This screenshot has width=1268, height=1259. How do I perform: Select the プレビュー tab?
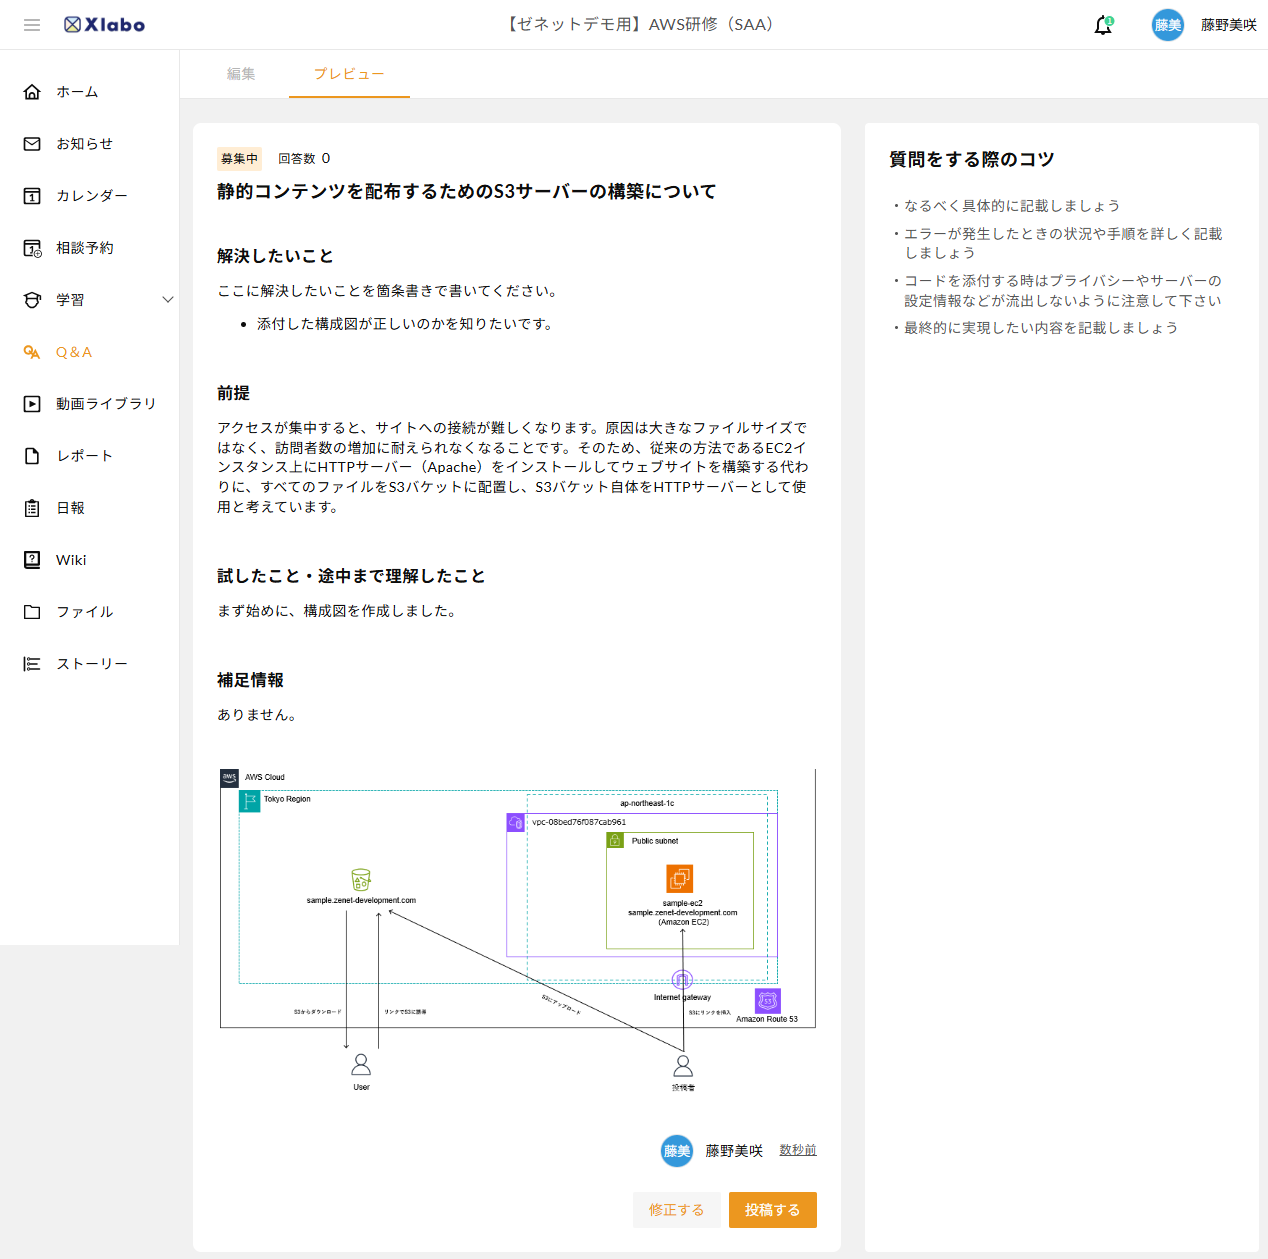349,74
